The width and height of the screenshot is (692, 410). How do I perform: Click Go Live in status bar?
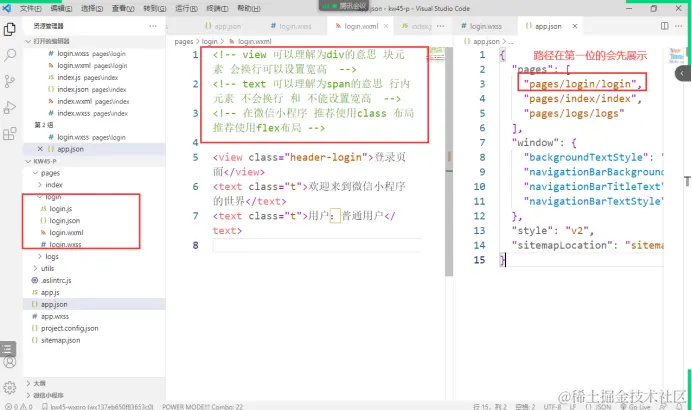pyautogui.click(x=635, y=406)
